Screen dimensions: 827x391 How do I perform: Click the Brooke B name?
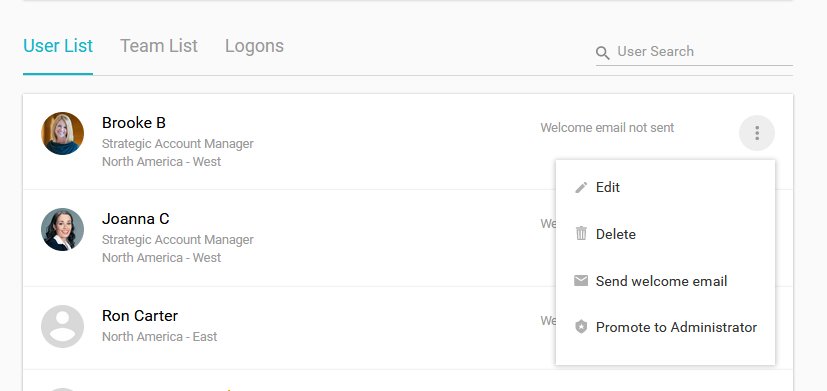(133, 122)
